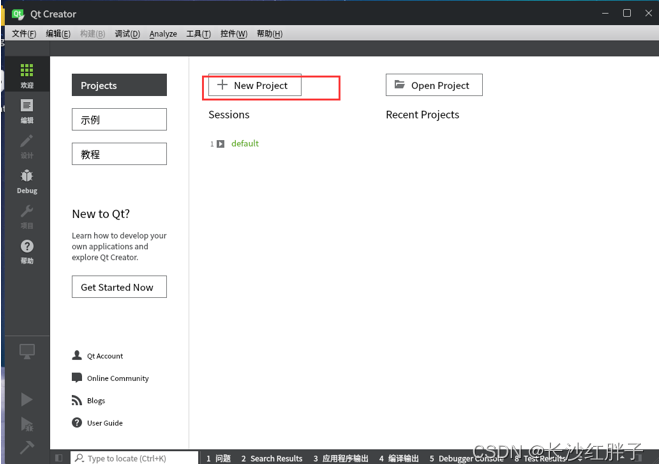Click the Recent Projects heading text
The image size is (659, 471).
pos(422,115)
